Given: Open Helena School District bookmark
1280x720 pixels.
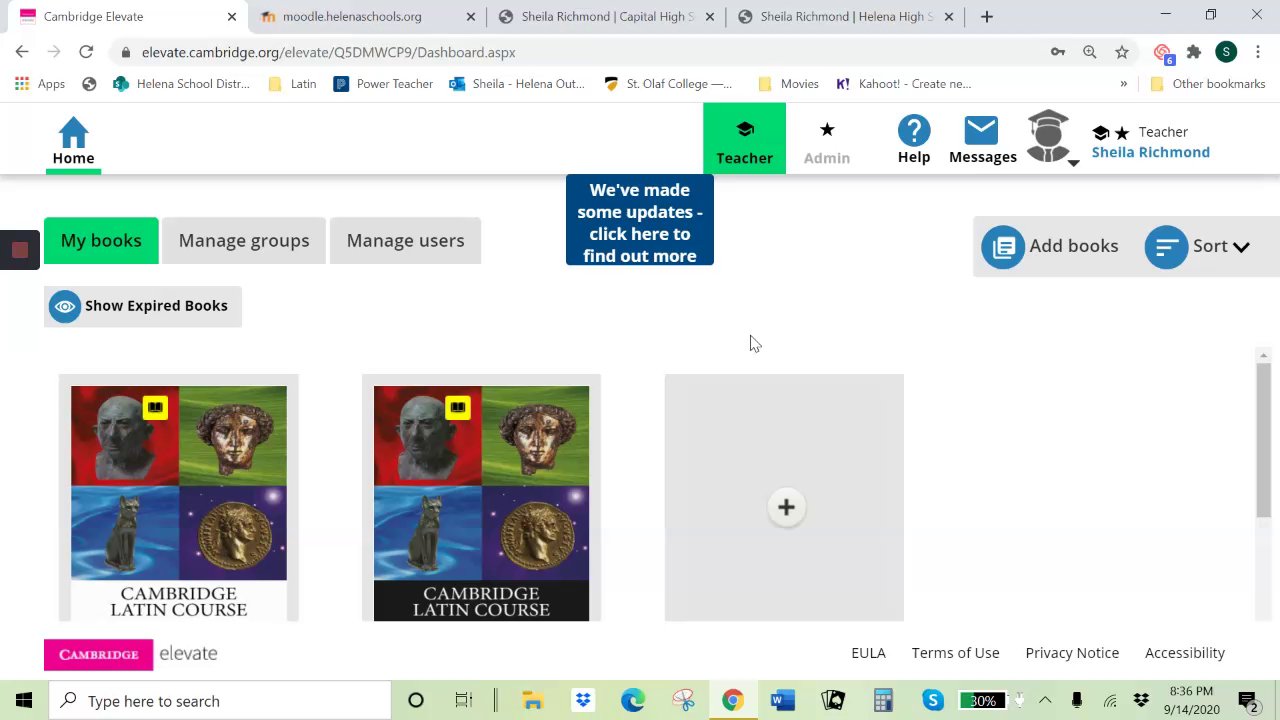Looking at the screenshot, I should click(181, 84).
